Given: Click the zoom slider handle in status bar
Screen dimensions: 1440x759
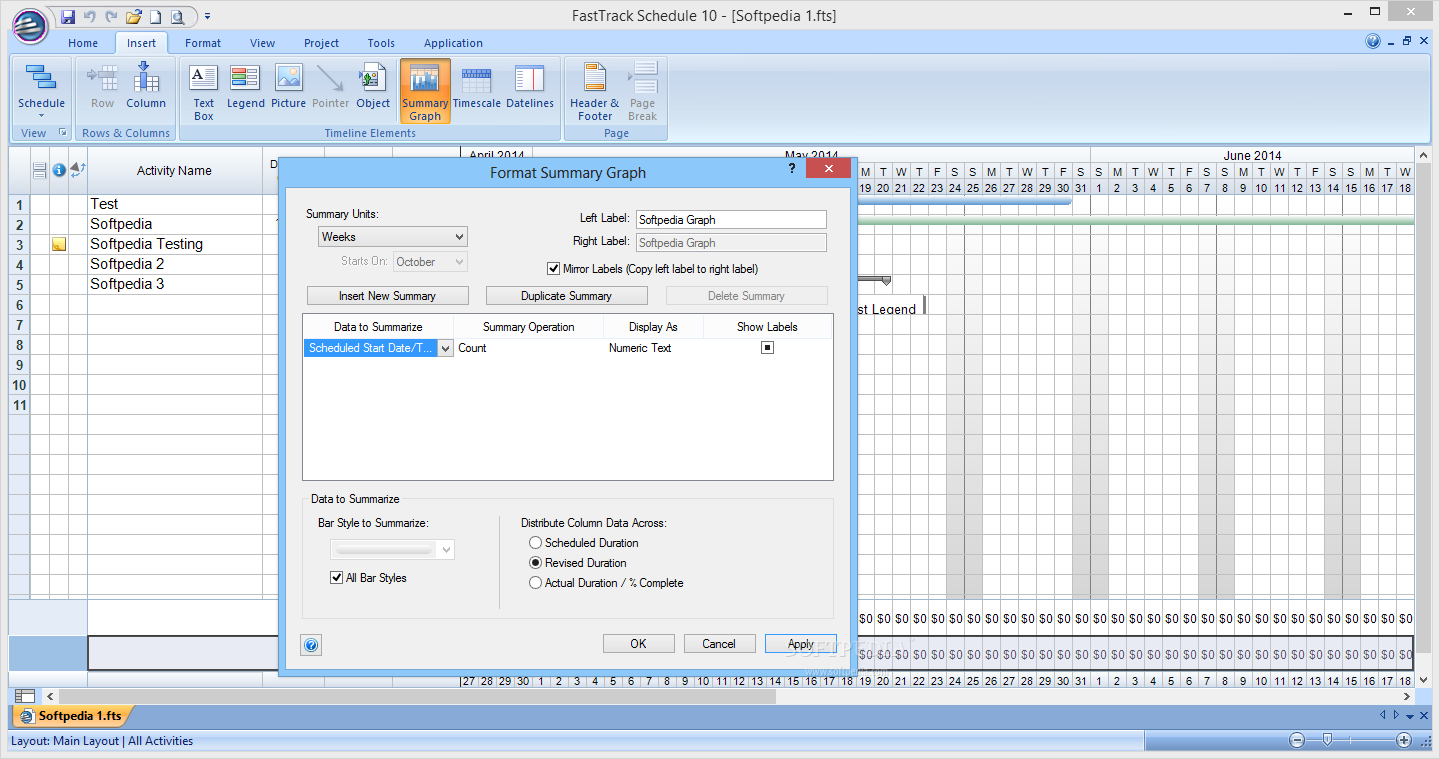Looking at the screenshot, I should coord(1327,740).
